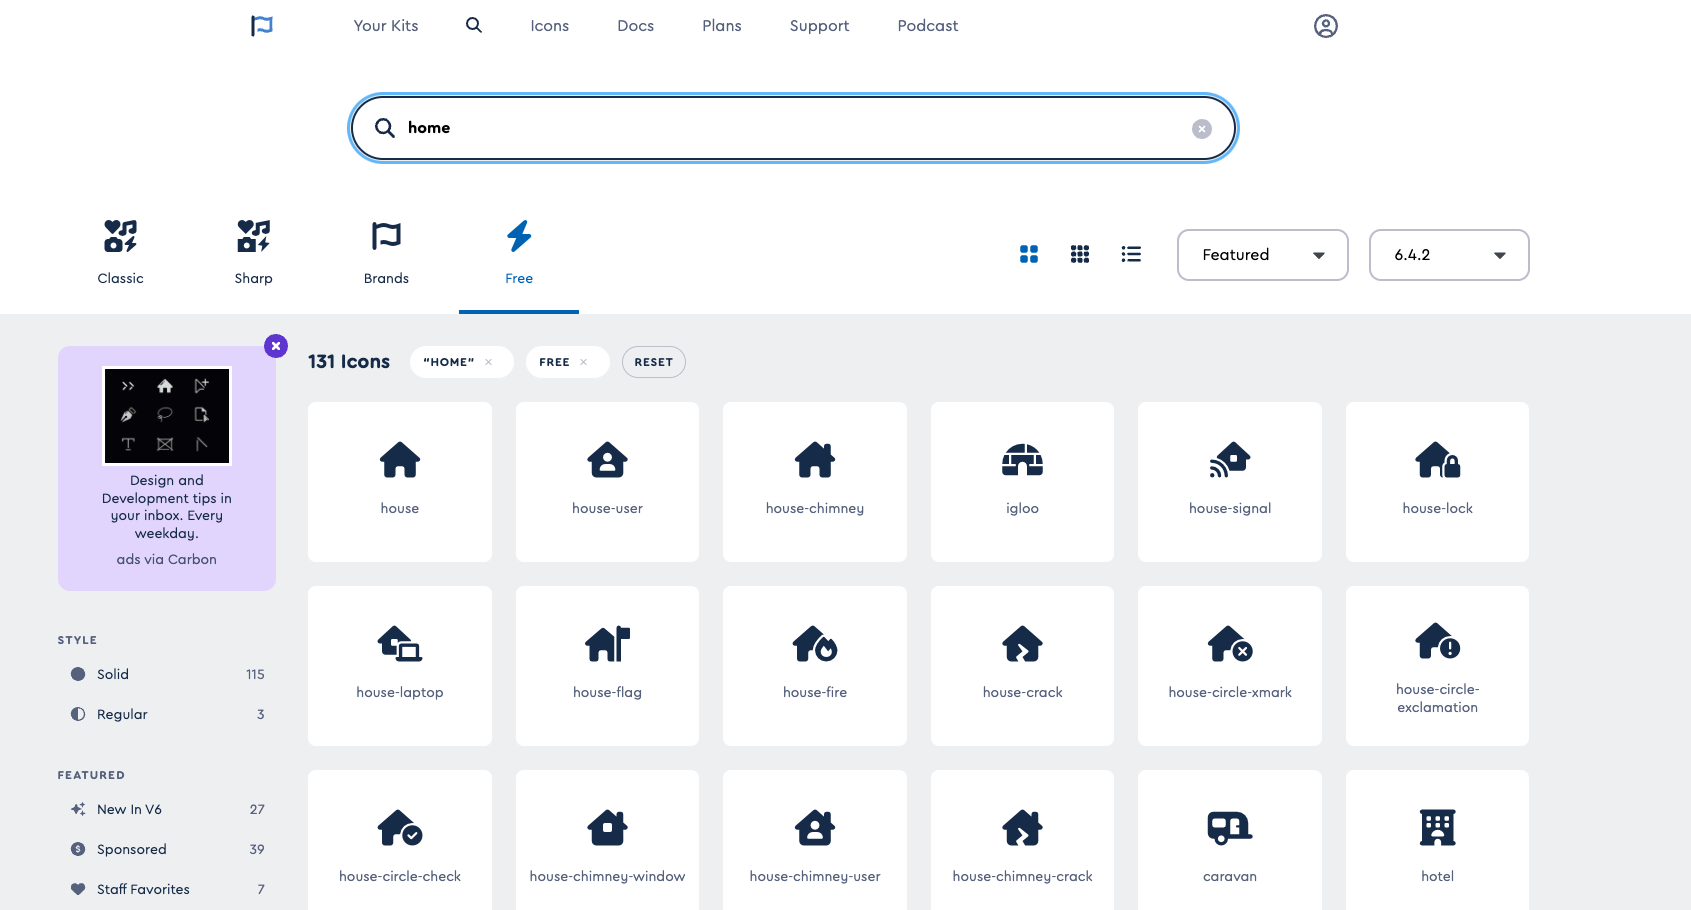Viewport: 1691px width, 910px height.
Task: Open the house-fire icon
Action: [x=815, y=666]
